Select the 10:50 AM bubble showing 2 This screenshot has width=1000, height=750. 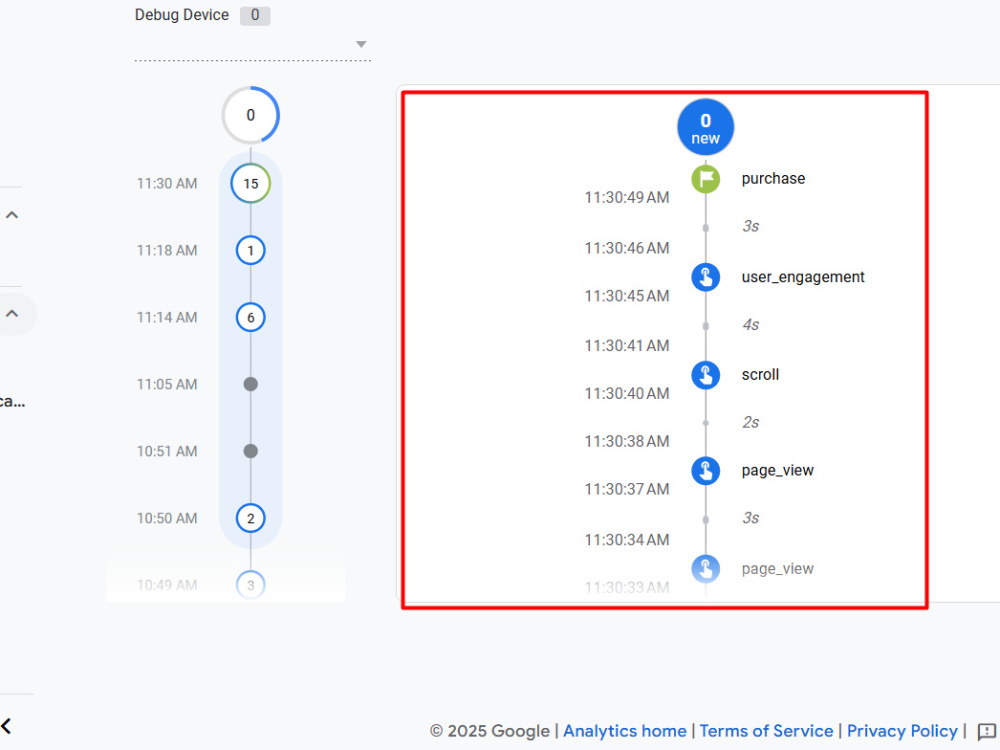(x=251, y=518)
